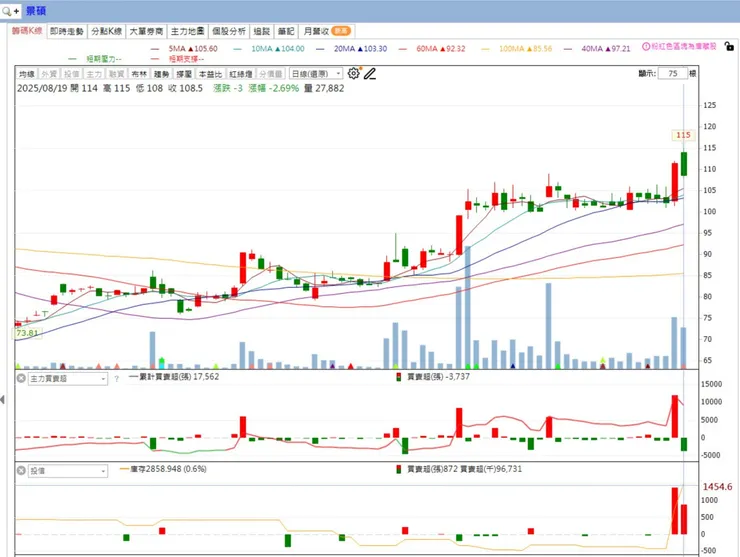
Task: Click the 買賣超(張)872 legend icon
Action: pyautogui.click(x=399, y=469)
